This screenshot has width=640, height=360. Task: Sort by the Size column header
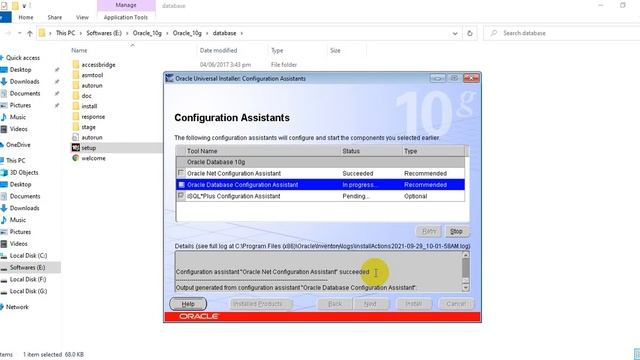pyautogui.click(x=335, y=51)
